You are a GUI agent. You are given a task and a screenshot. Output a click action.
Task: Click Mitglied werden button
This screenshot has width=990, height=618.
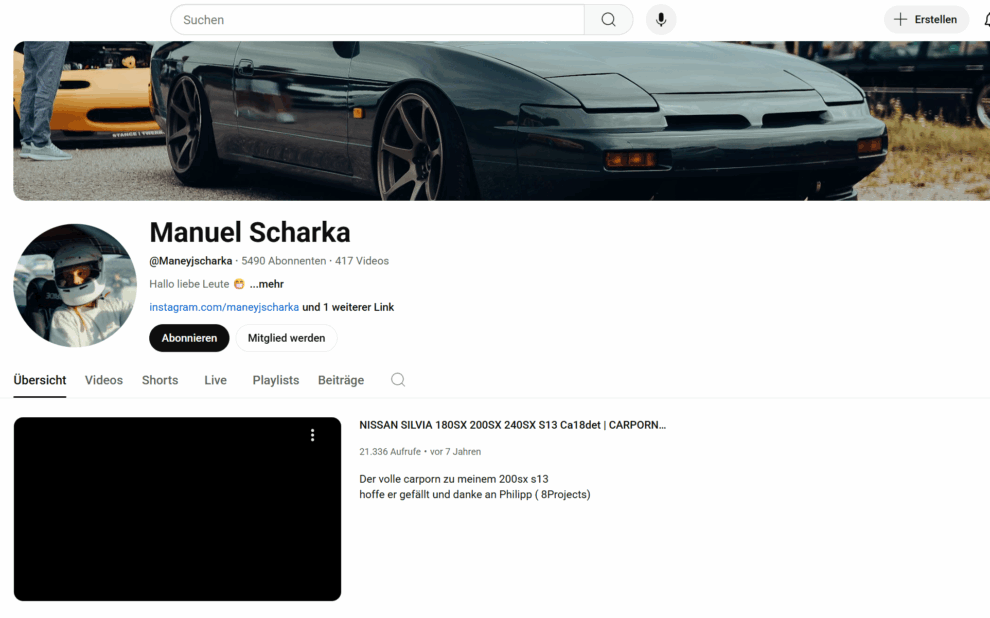click(286, 338)
